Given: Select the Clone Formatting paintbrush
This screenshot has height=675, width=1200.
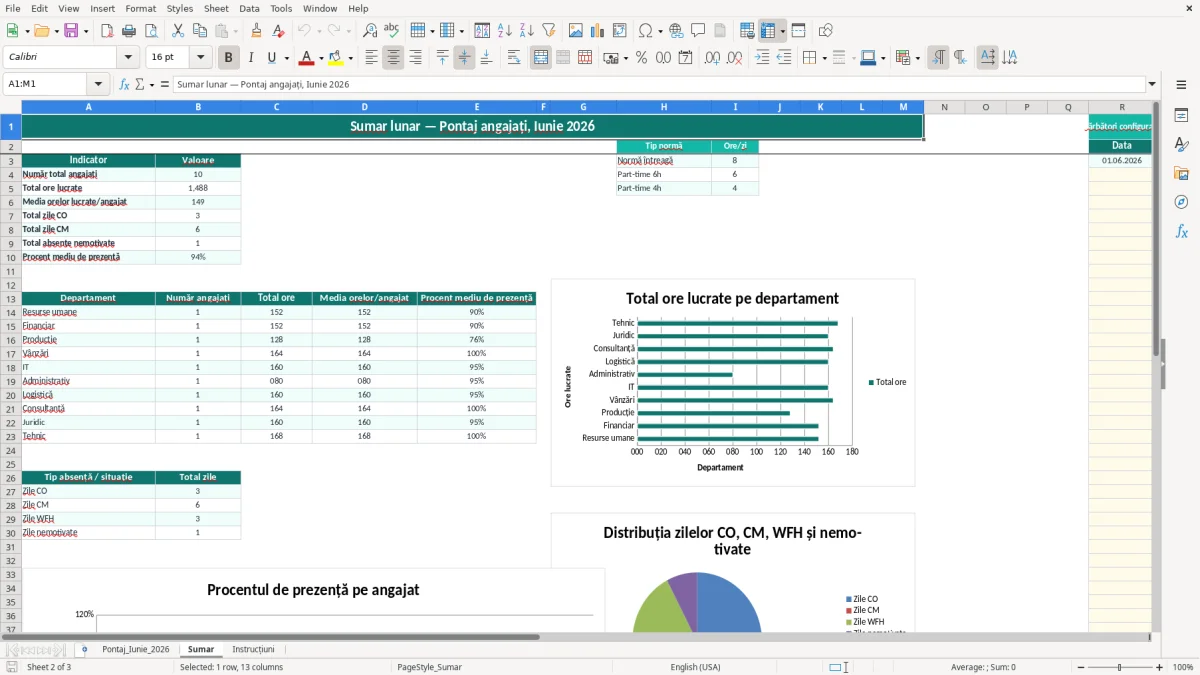Looking at the screenshot, I should [x=257, y=31].
